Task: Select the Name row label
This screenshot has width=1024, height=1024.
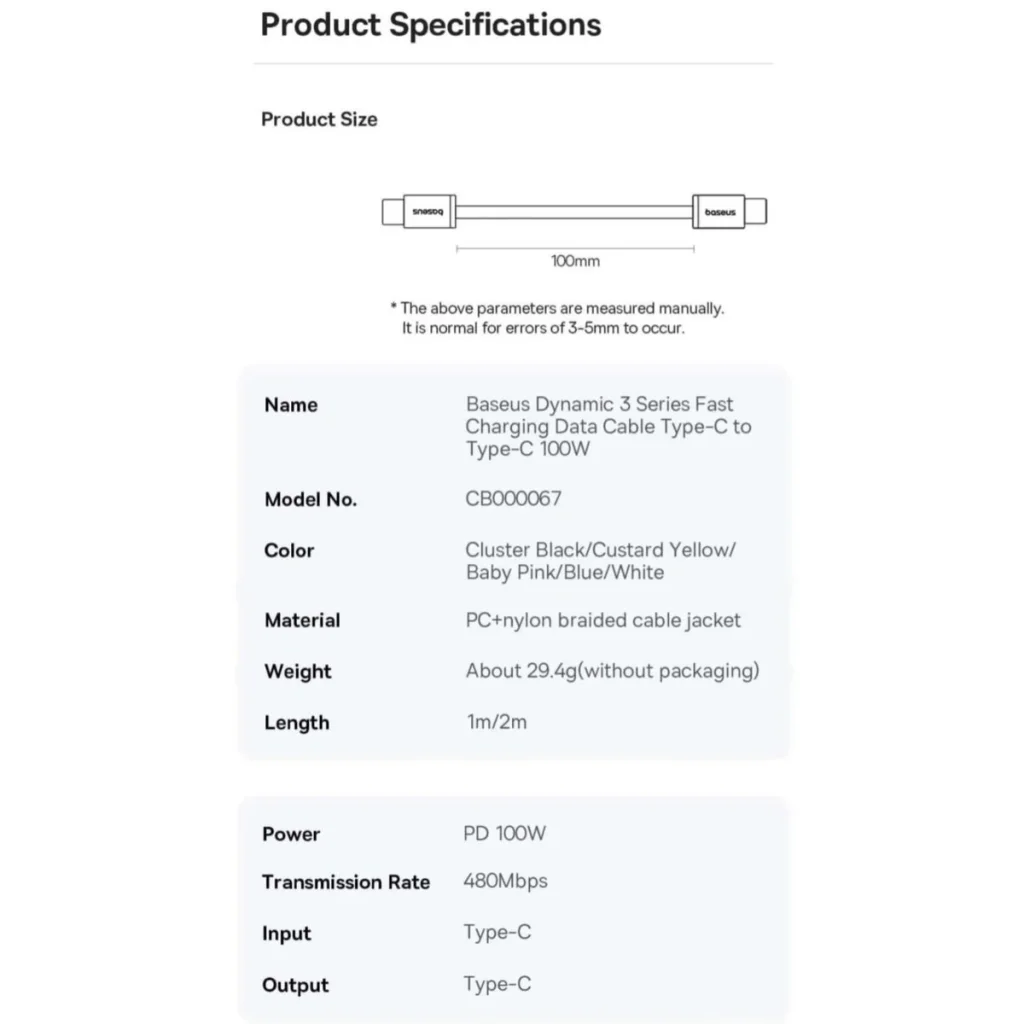Action: click(x=291, y=405)
